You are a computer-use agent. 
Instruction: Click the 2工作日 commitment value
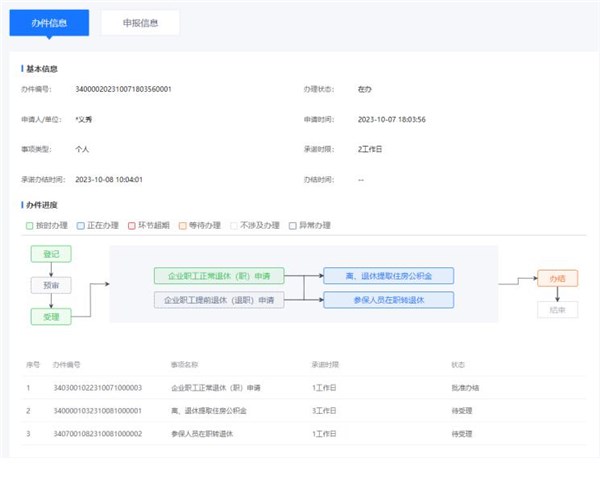click(x=370, y=149)
